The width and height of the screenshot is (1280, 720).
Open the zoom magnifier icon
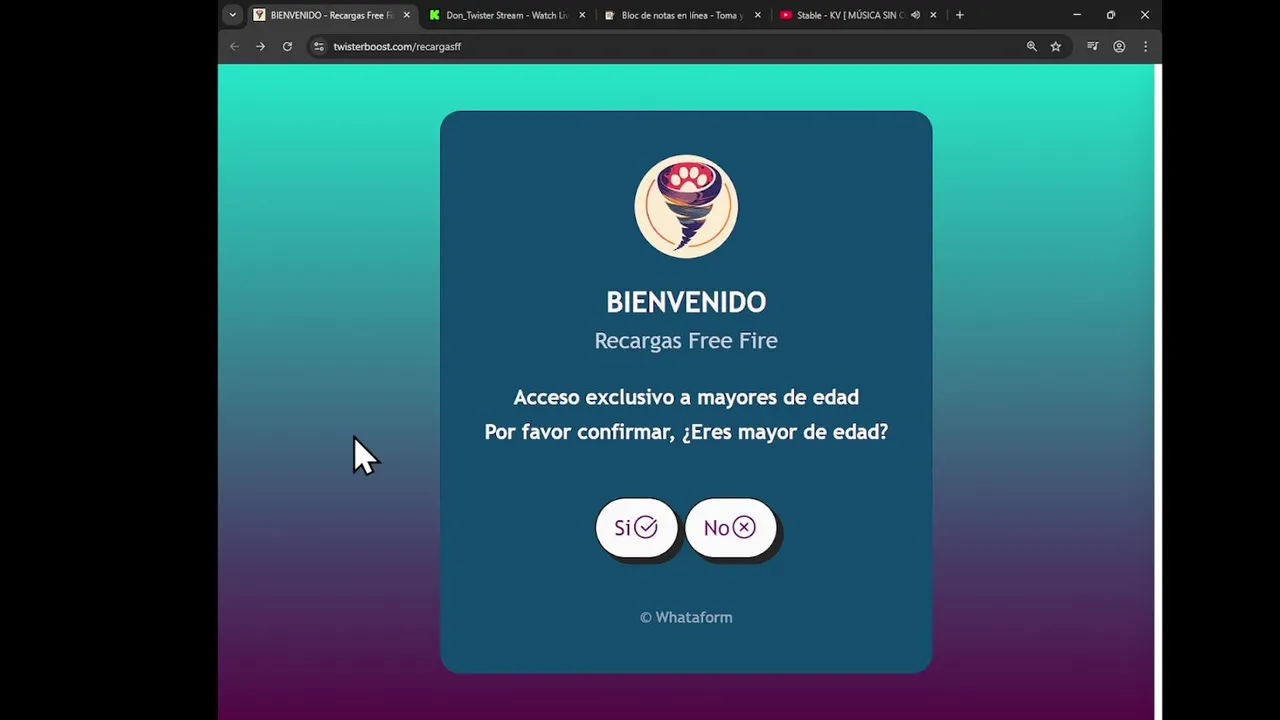[1031, 46]
